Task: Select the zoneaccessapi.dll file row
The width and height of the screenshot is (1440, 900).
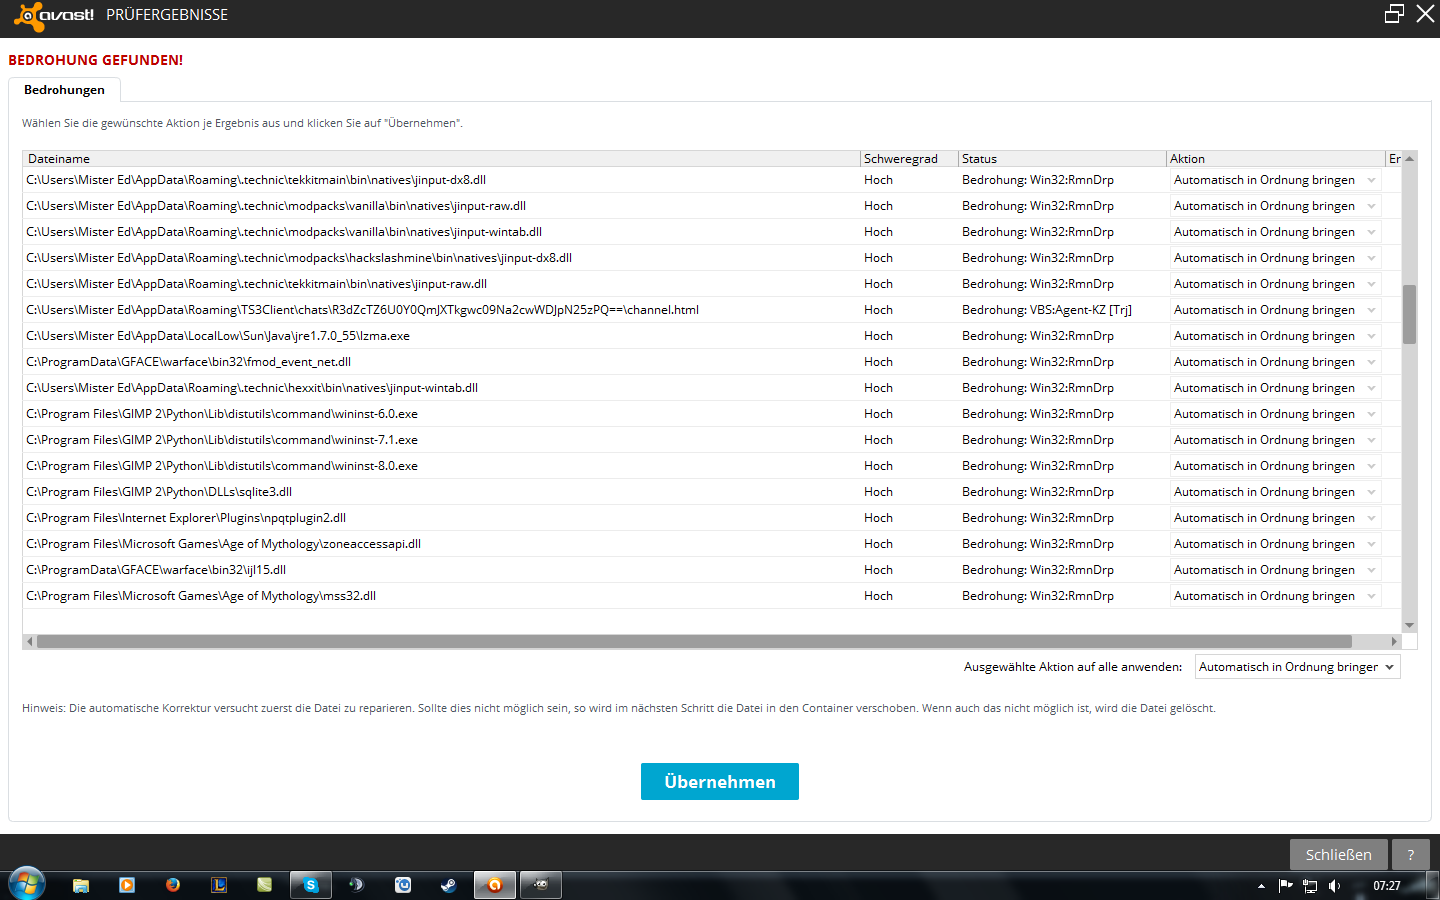Action: tap(712, 544)
